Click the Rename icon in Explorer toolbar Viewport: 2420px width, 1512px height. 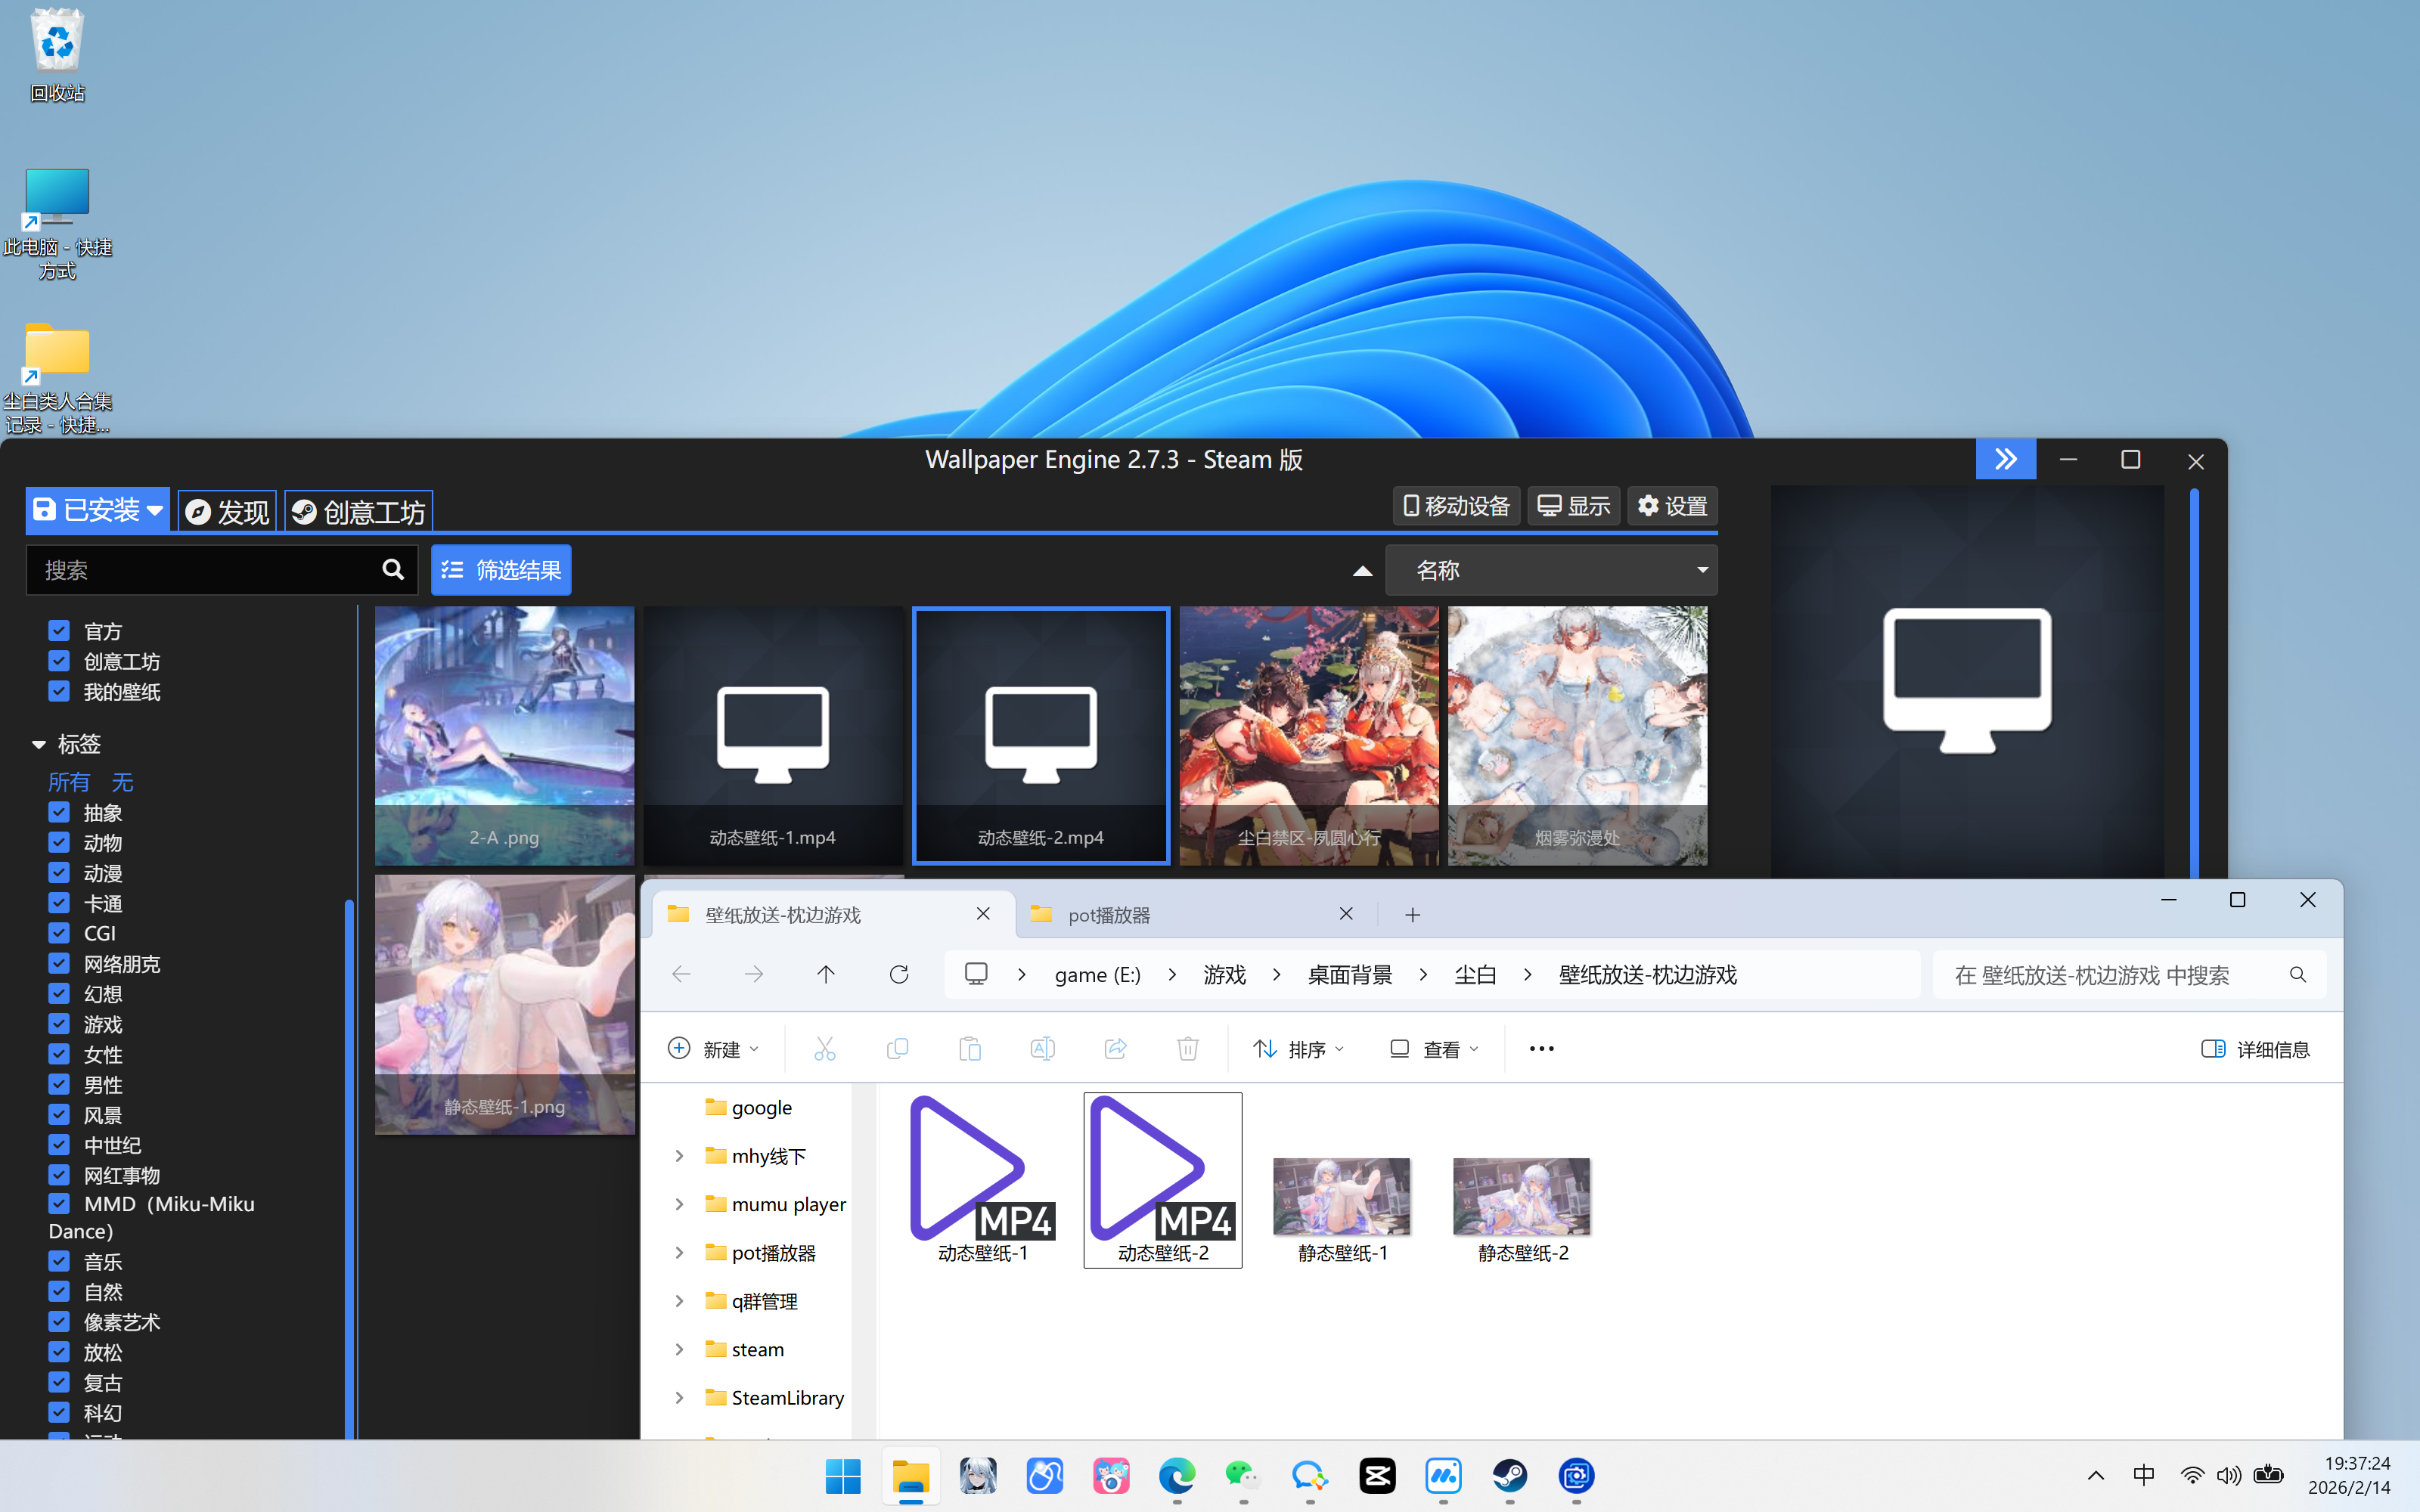point(1042,1049)
